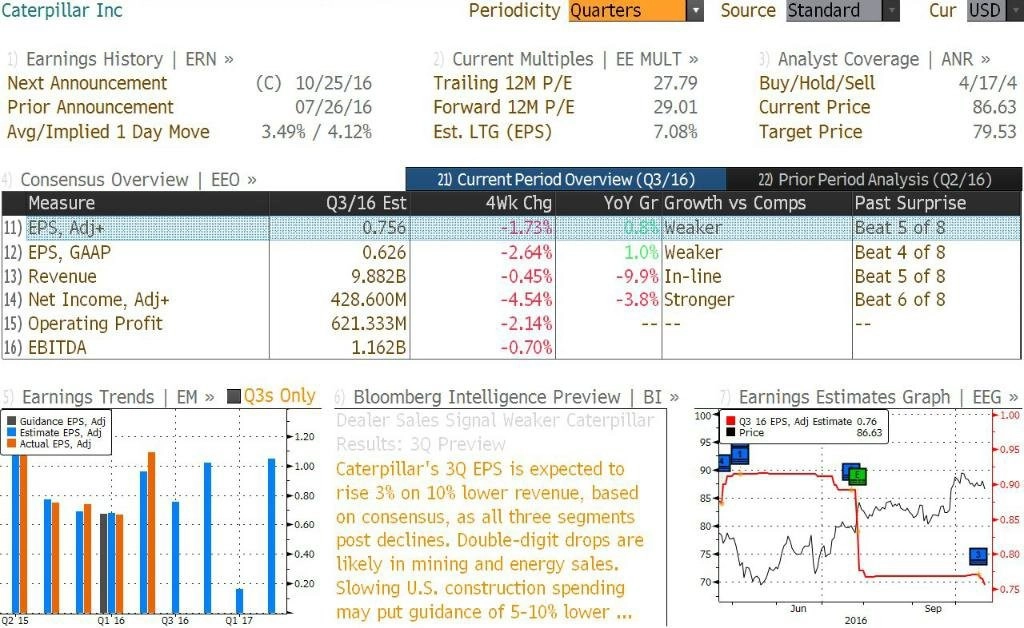Expand the Source Standard dropdown arrow
The height and width of the screenshot is (628, 1024).
point(891,10)
